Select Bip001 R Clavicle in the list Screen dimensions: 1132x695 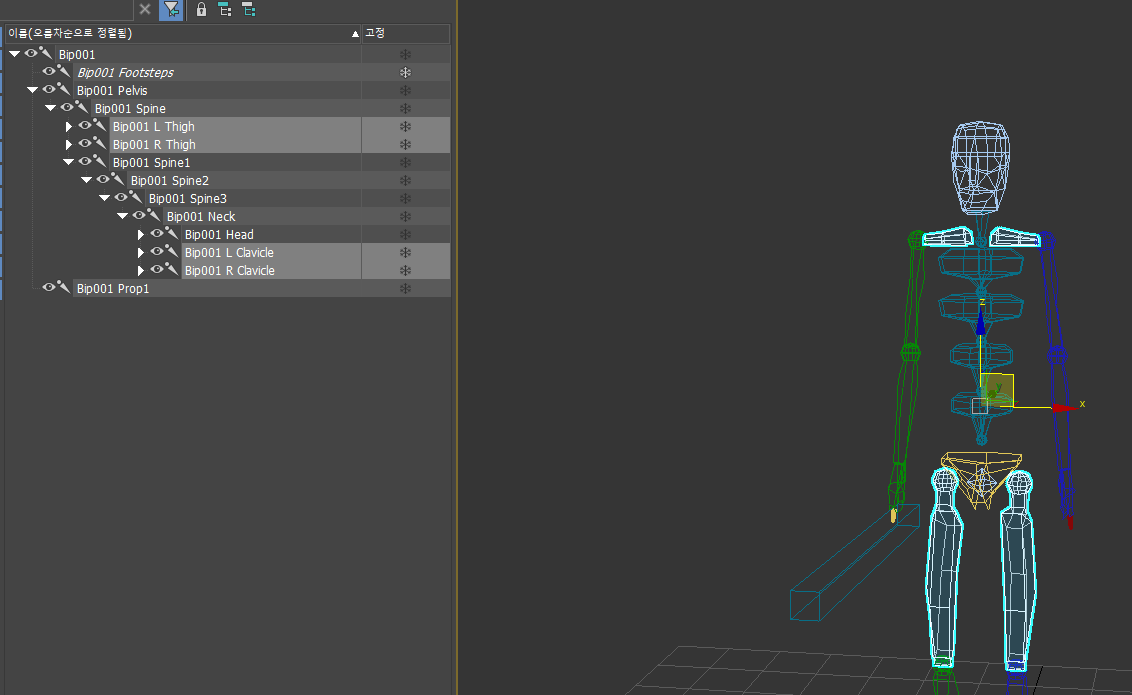[229, 271]
